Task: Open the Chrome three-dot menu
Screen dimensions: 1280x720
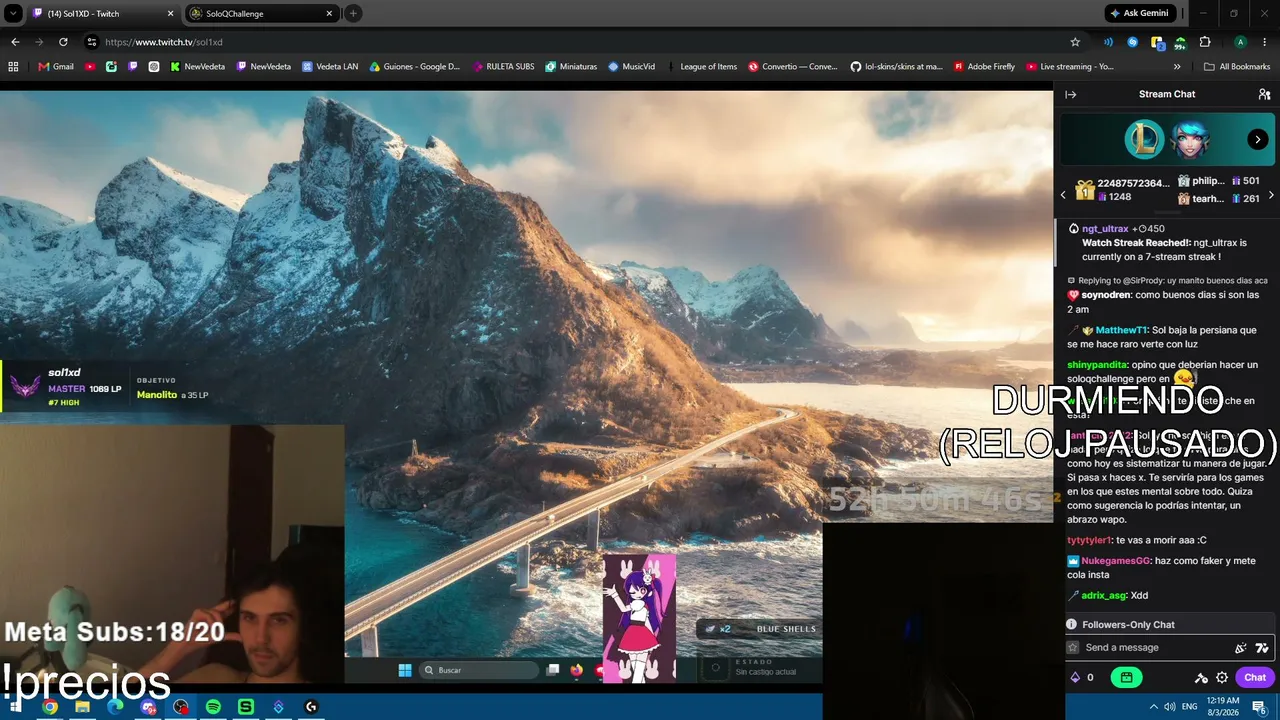Action: (1264, 42)
